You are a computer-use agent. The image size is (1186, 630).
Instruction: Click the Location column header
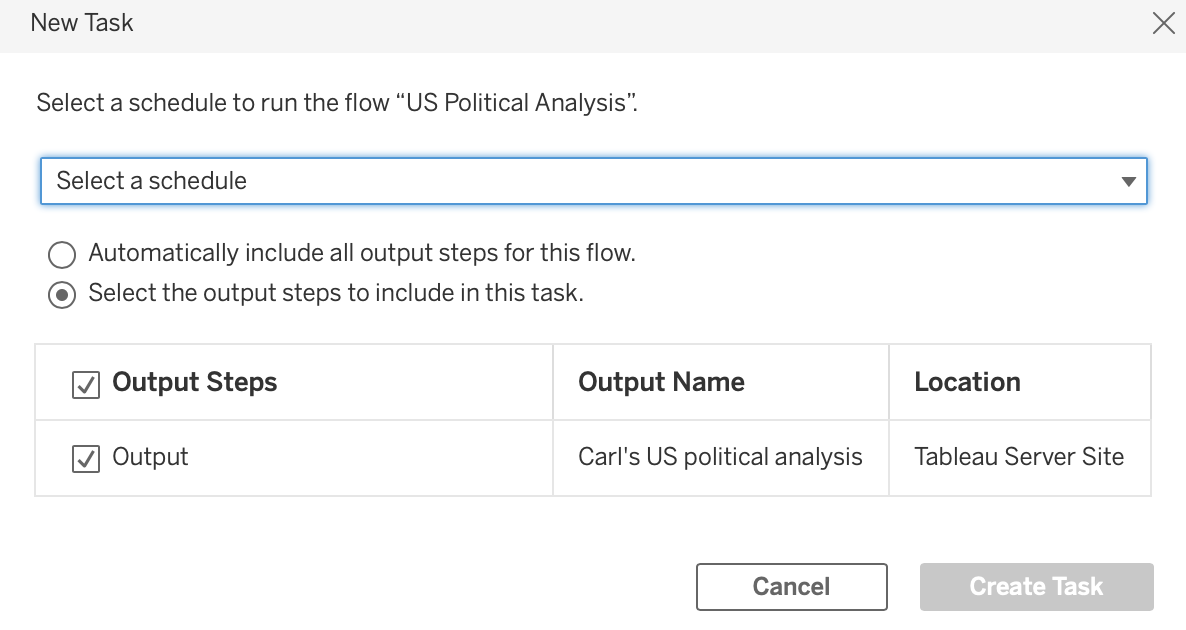point(967,382)
